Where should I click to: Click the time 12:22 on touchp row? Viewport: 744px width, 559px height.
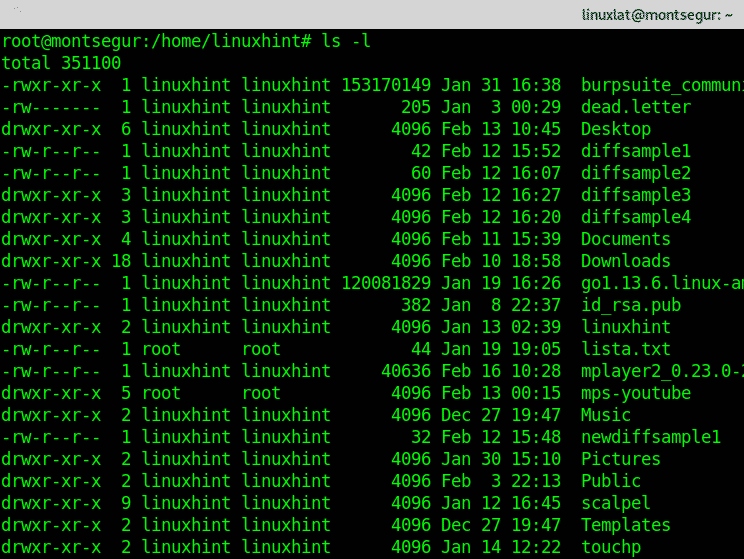click(536, 547)
